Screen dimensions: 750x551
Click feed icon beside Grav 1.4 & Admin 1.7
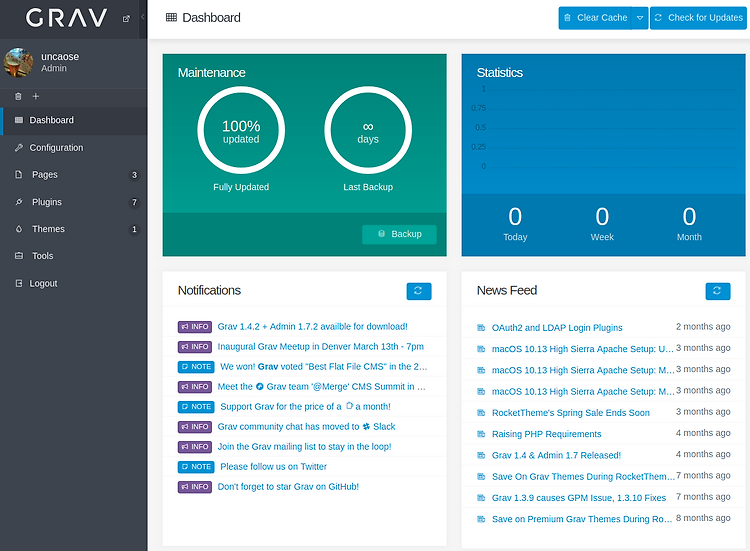click(x=481, y=456)
